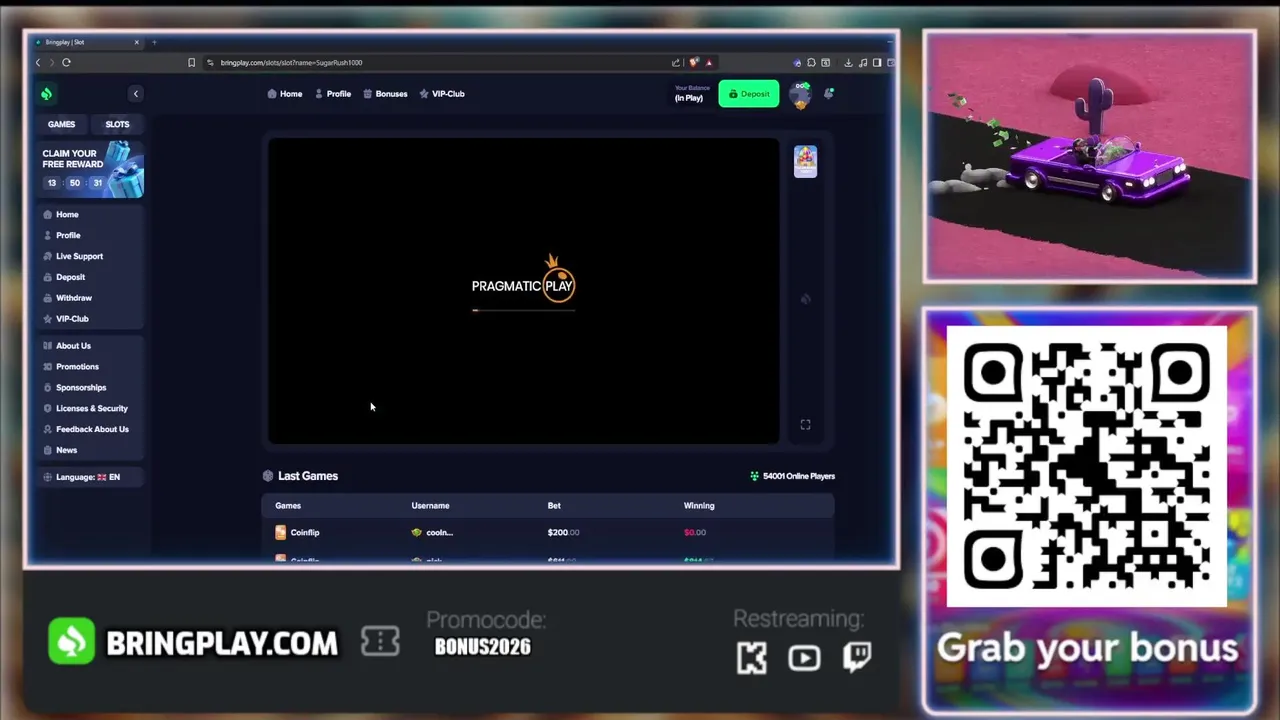Click the Pragmatic Play loading progress bar
The image size is (1280, 720).
click(523, 311)
